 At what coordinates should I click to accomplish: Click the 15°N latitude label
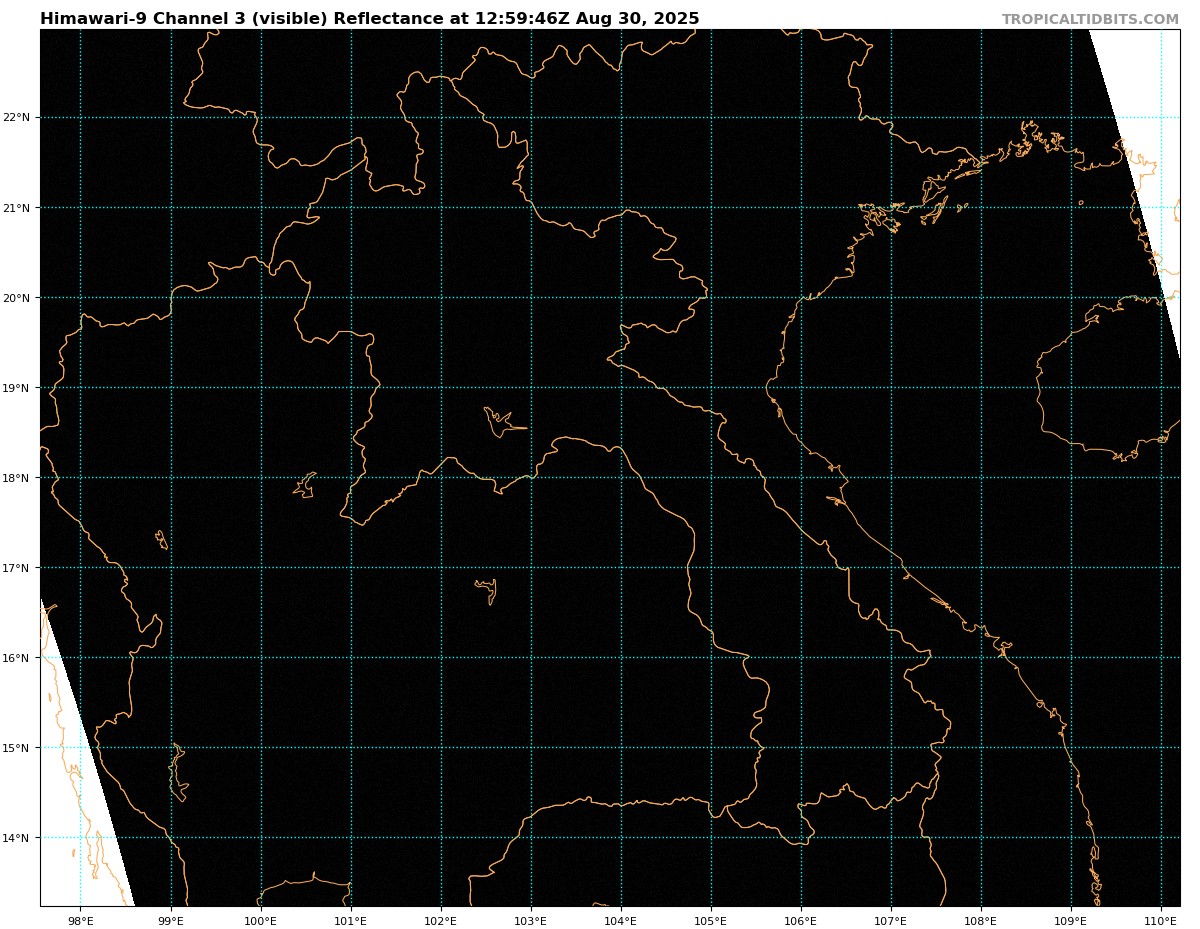coord(17,748)
